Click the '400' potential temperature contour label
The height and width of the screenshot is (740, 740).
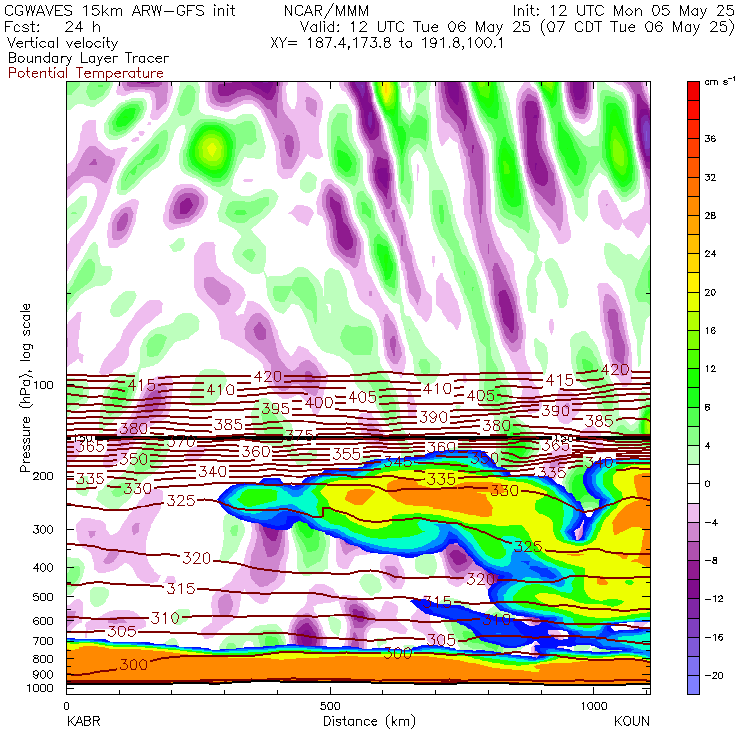(x=319, y=403)
